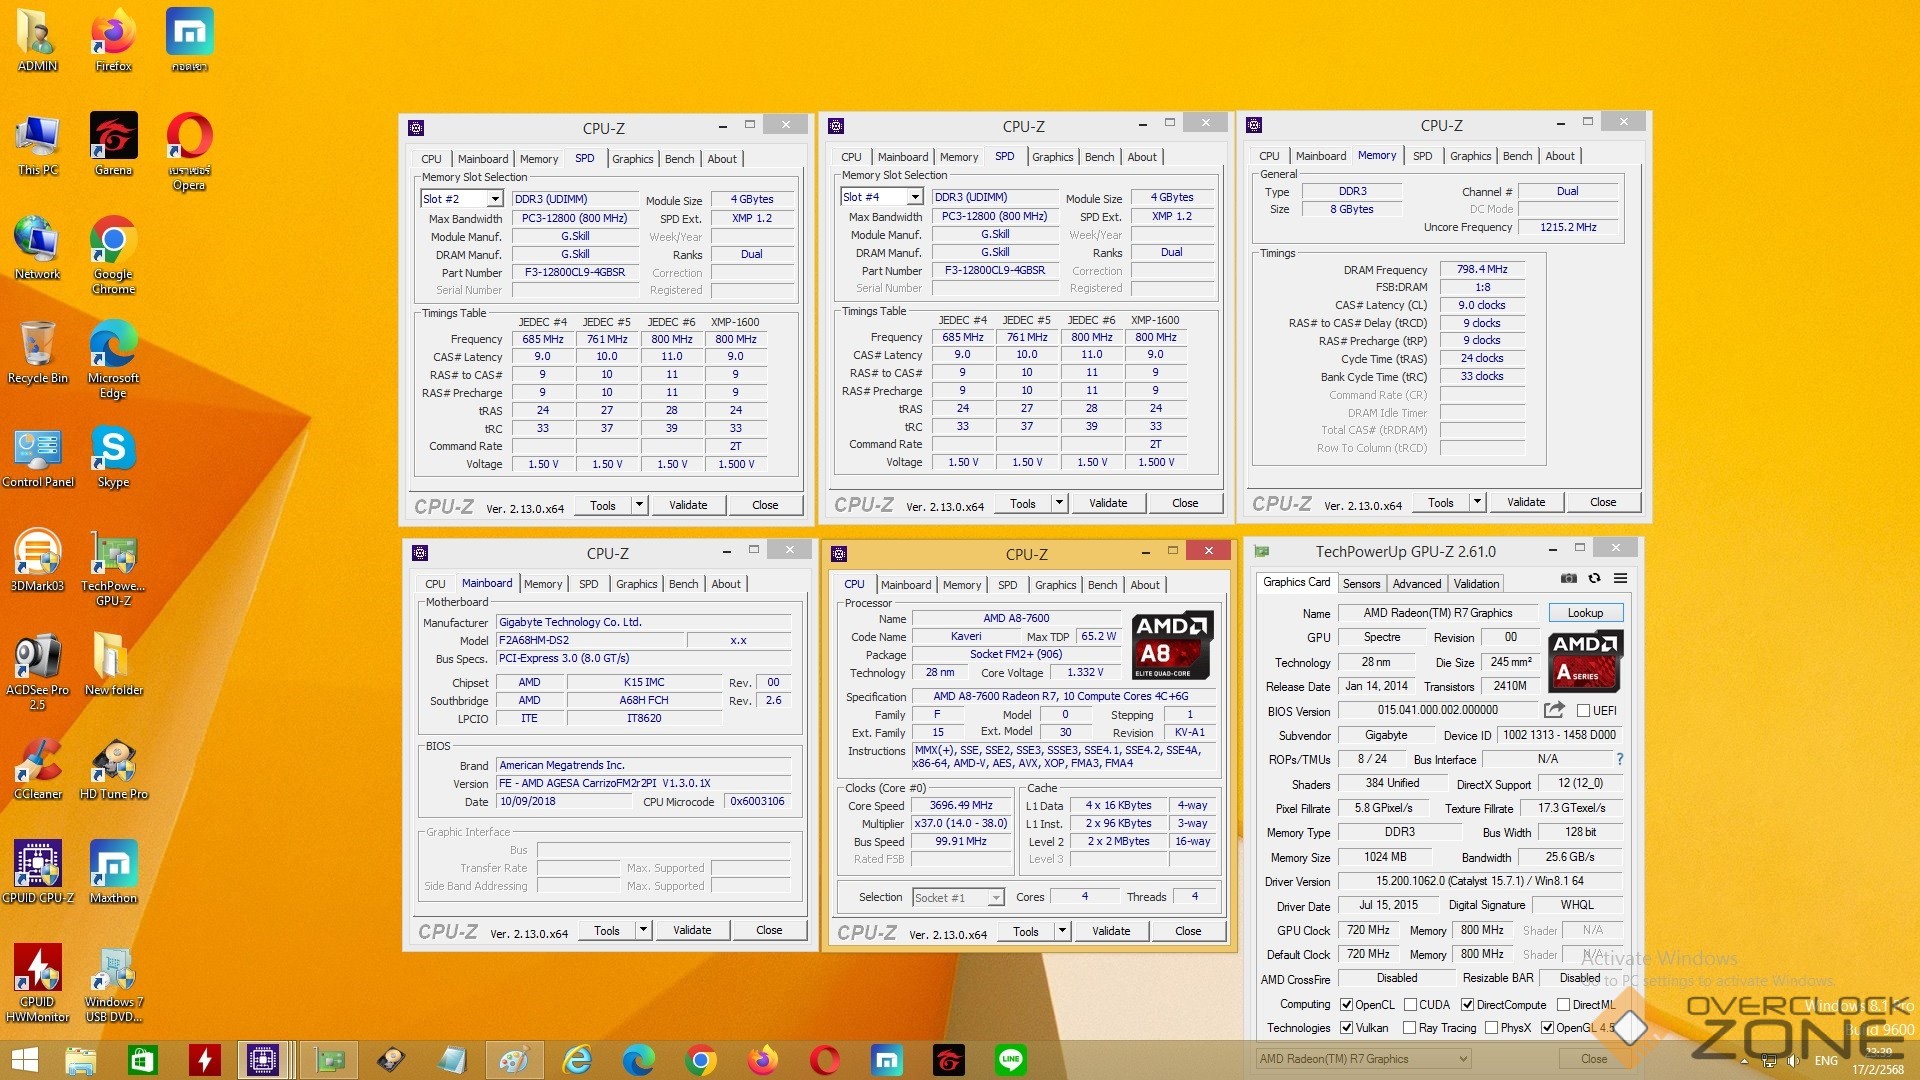The width and height of the screenshot is (1920, 1080).
Task: Take a GPU-Z screenshot with camera icon
Action: click(x=1569, y=579)
